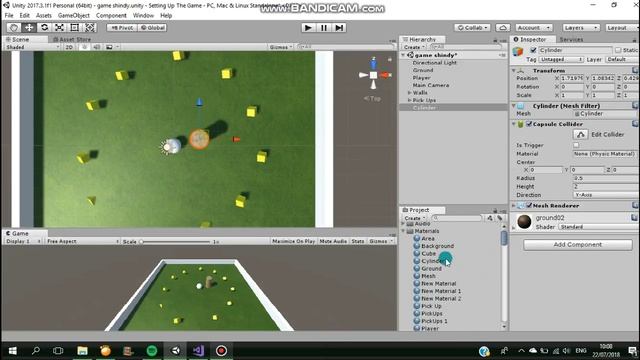Toggle 2D scene view mode
Image resolution: width=640 pixels, height=360 pixels.
tap(69, 47)
